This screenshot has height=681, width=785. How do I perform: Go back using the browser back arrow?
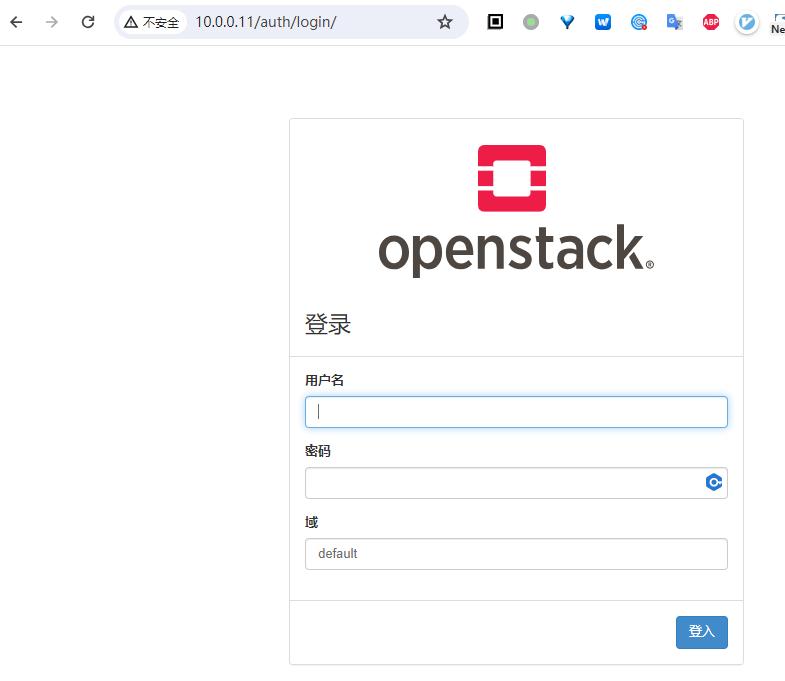16,22
